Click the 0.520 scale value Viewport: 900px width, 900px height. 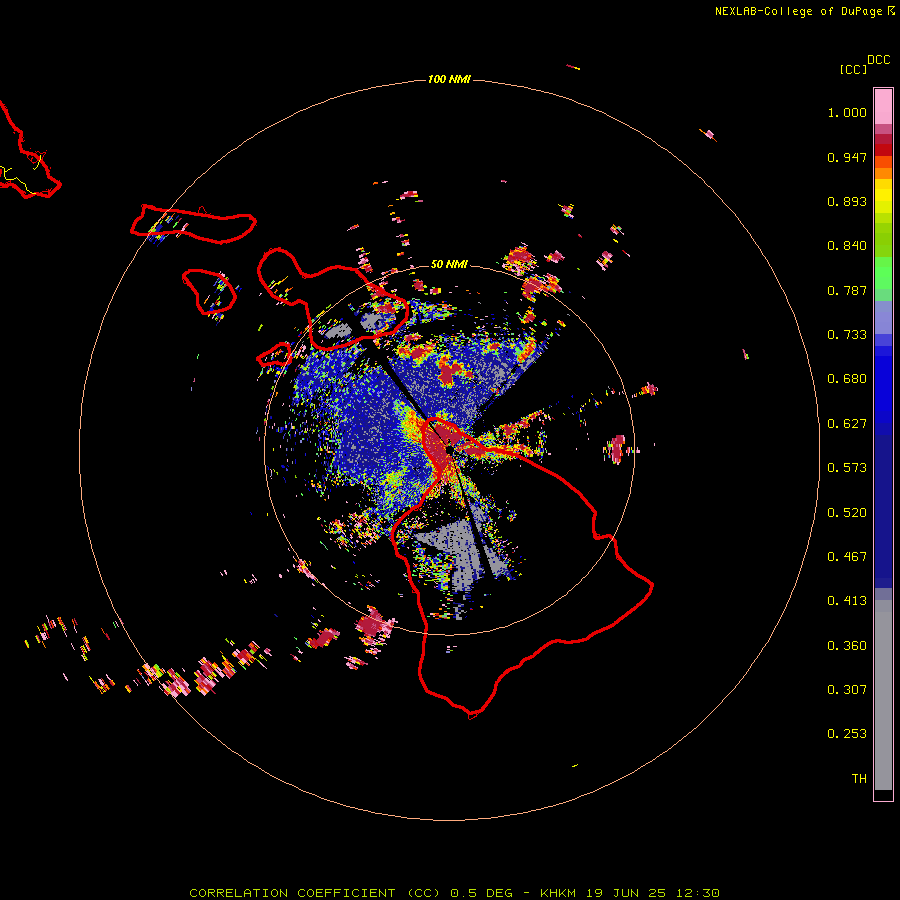(847, 513)
